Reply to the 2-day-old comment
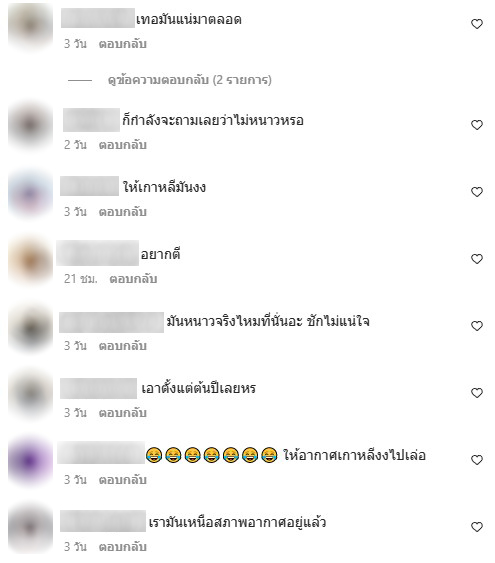 point(123,145)
